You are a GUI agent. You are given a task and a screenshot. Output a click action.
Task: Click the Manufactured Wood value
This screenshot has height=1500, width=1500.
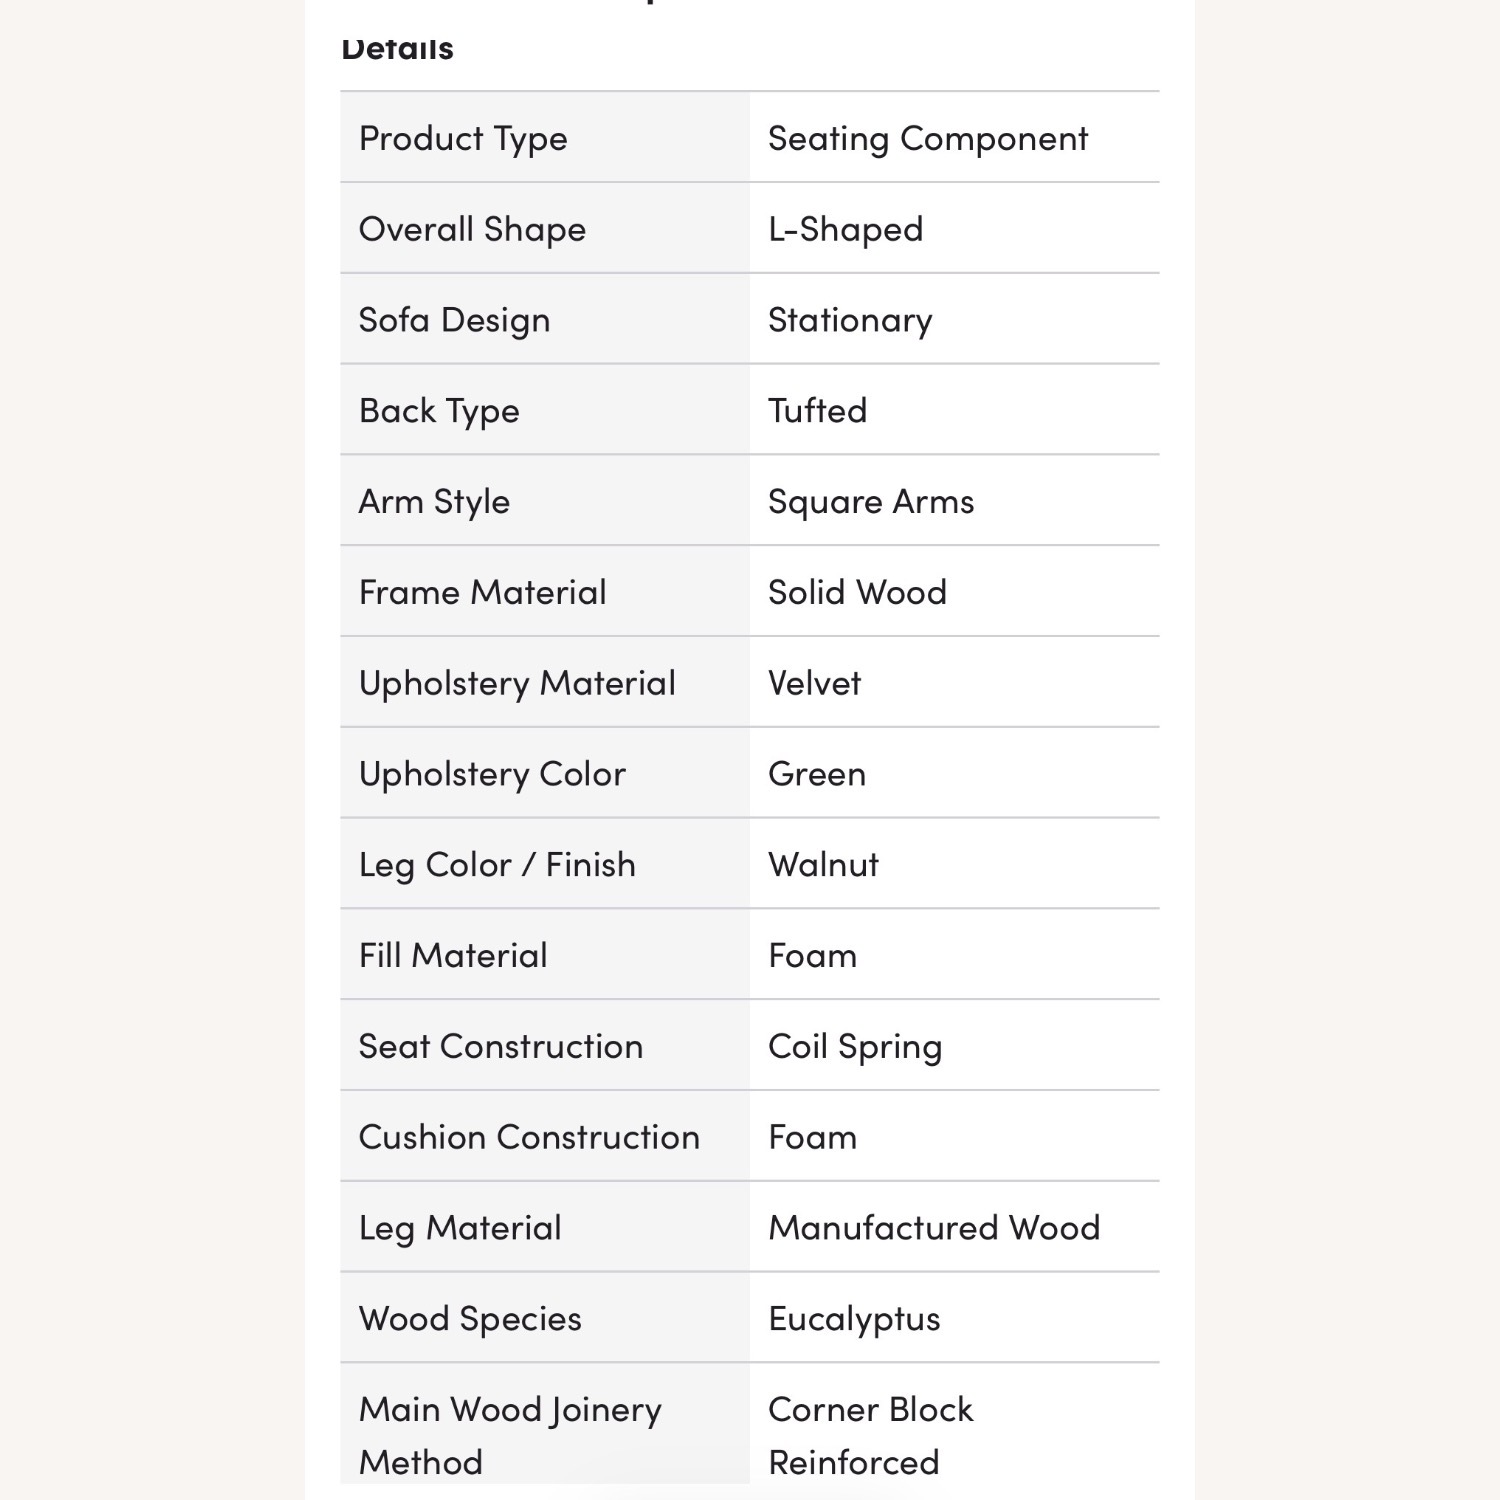934,1228
